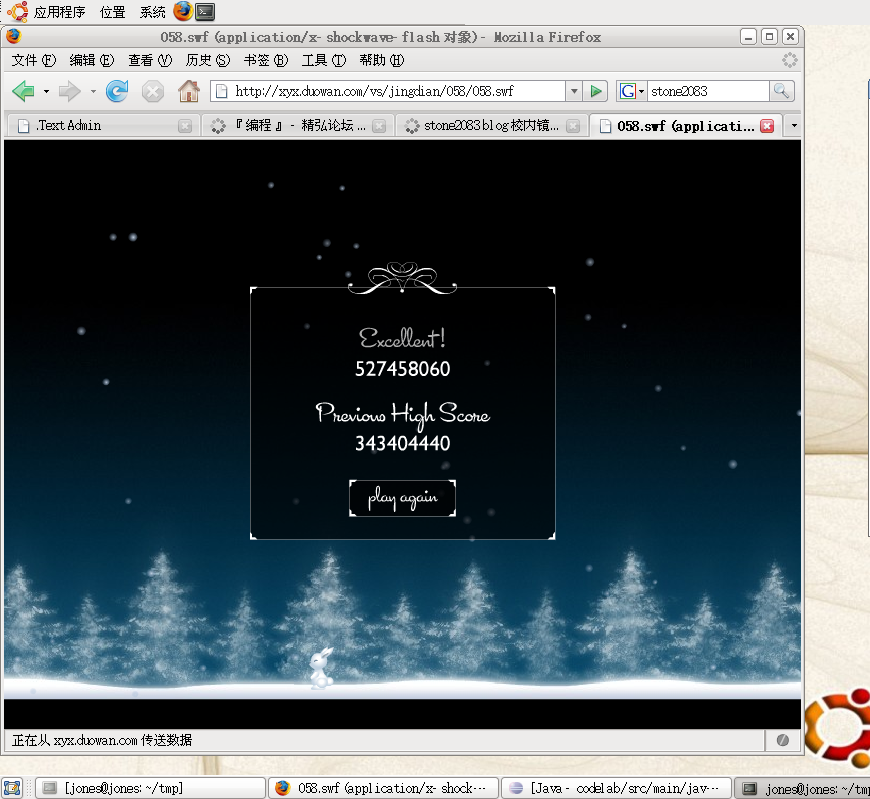Click the green Go arrow beside the URL

point(595,92)
